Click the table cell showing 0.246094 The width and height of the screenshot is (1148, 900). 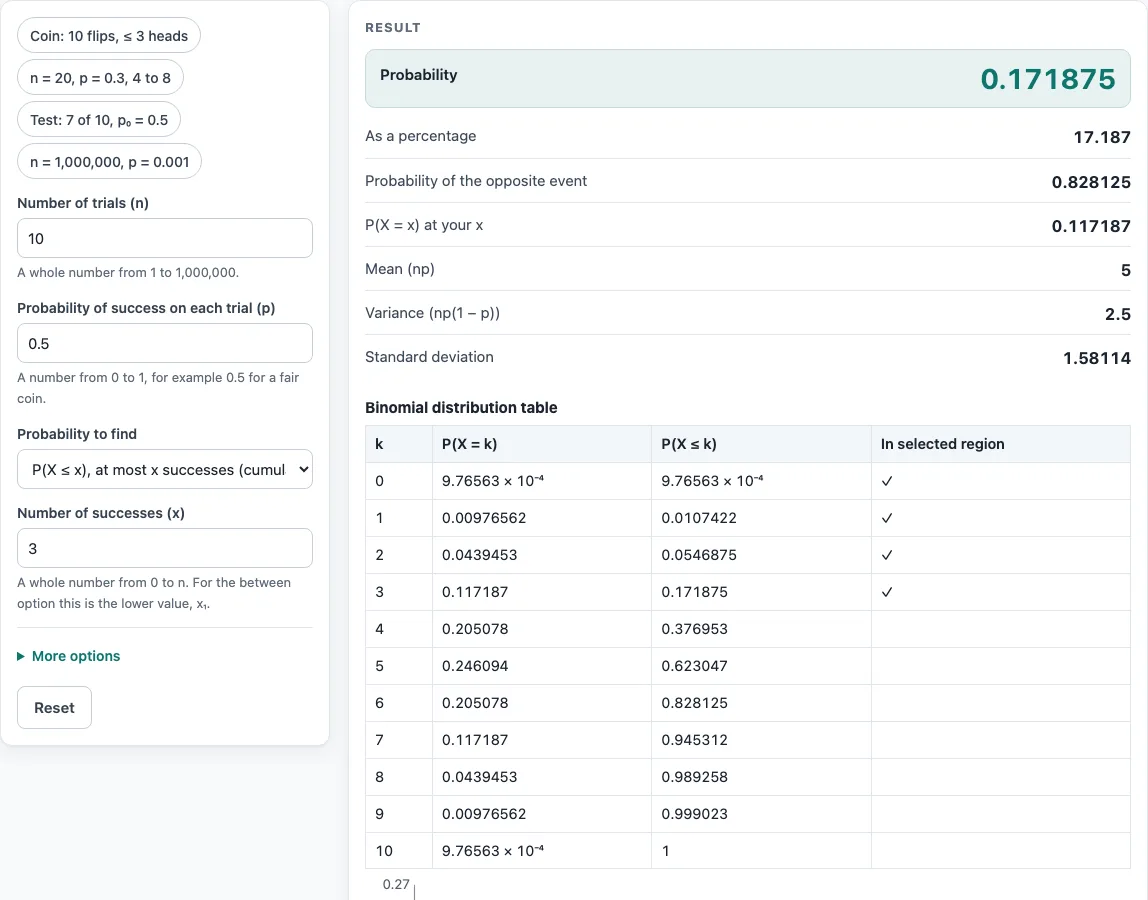pyautogui.click(x=475, y=666)
